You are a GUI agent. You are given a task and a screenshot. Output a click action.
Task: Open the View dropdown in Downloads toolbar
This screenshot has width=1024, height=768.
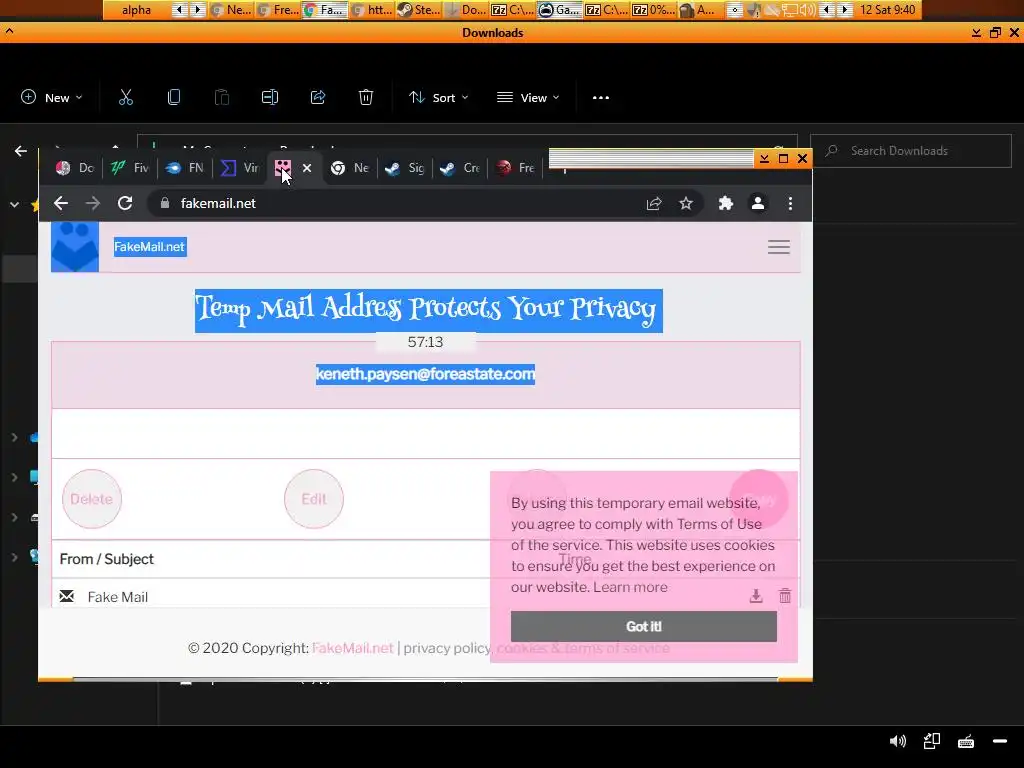(528, 97)
